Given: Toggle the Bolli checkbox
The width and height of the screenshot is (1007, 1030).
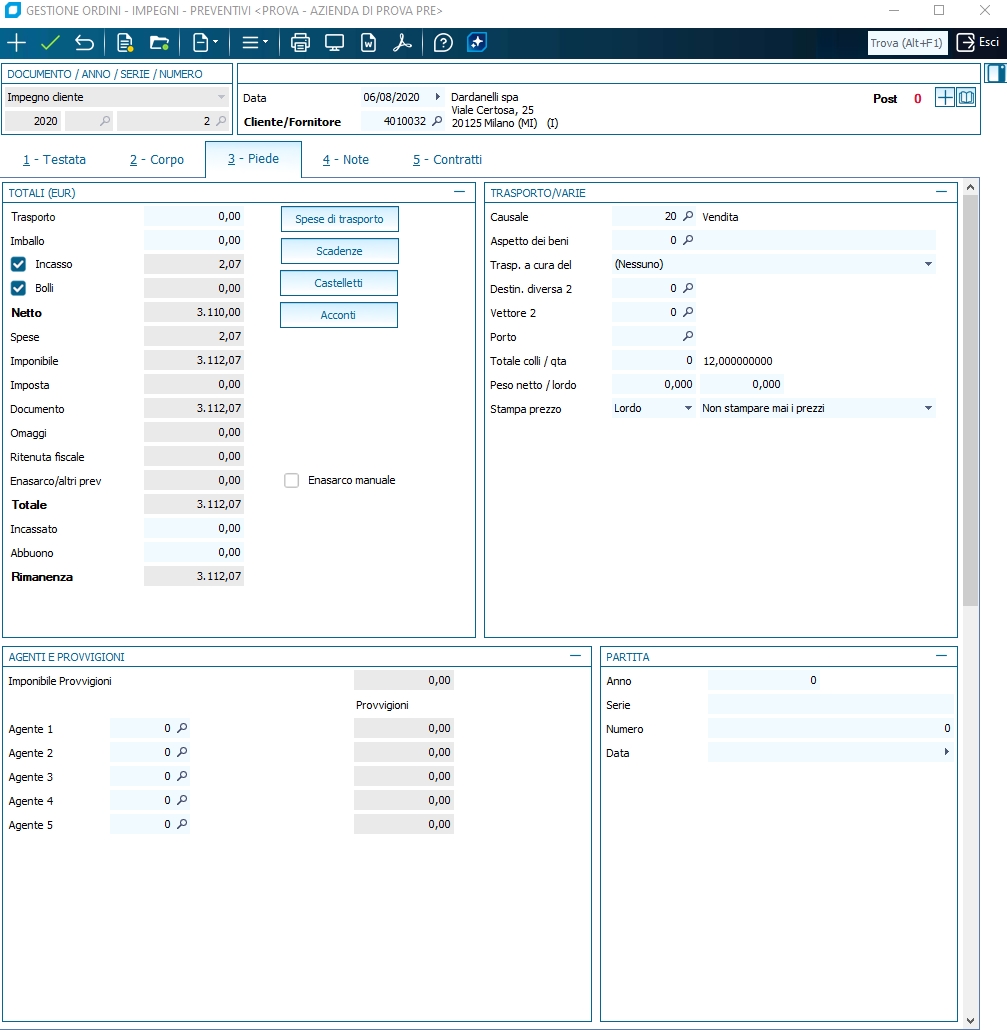Looking at the screenshot, I should tap(18, 289).
